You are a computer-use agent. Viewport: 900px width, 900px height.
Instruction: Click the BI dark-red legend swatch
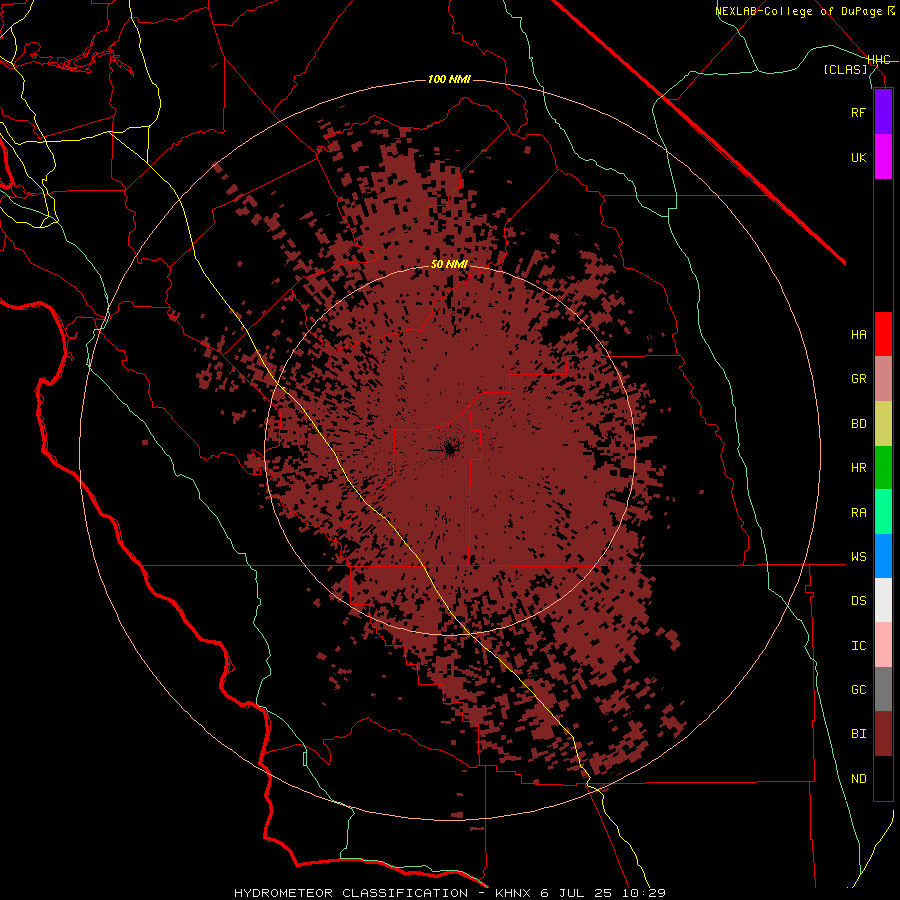pos(883,734)
